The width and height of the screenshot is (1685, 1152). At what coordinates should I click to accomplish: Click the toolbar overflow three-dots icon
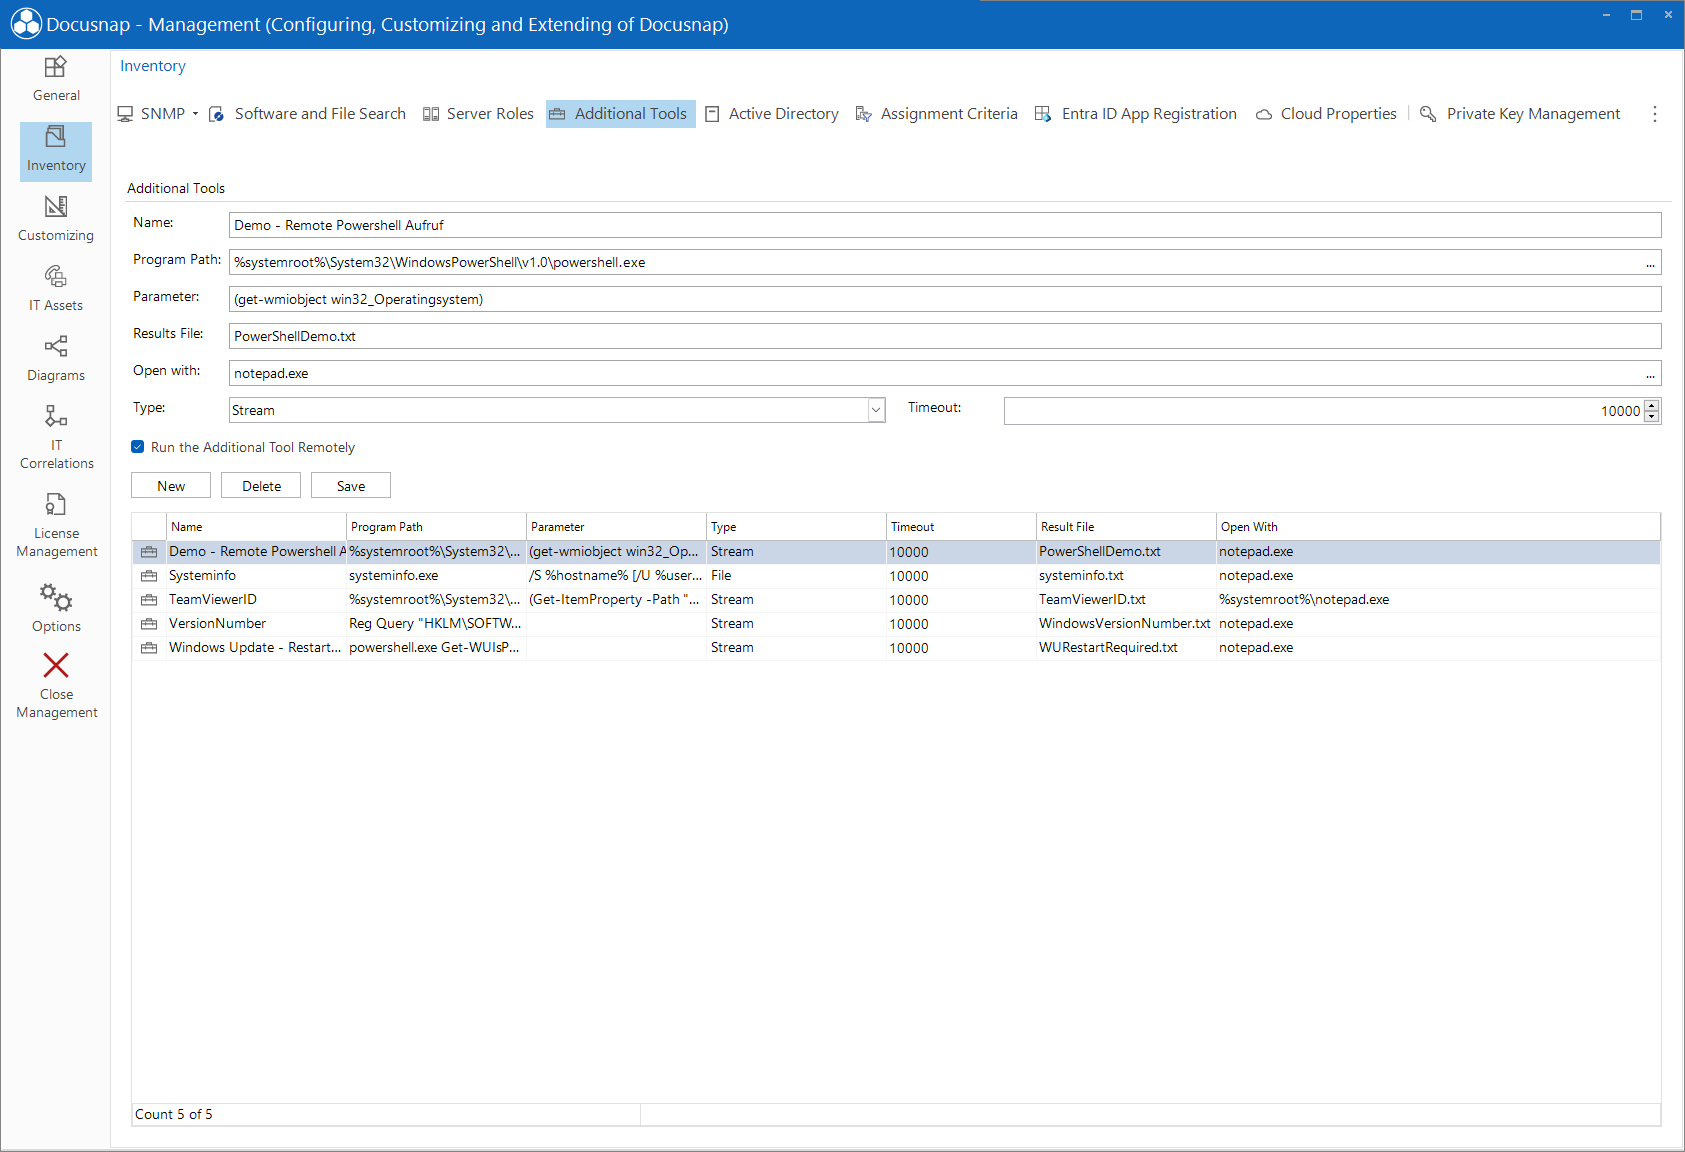[1655, 114]
